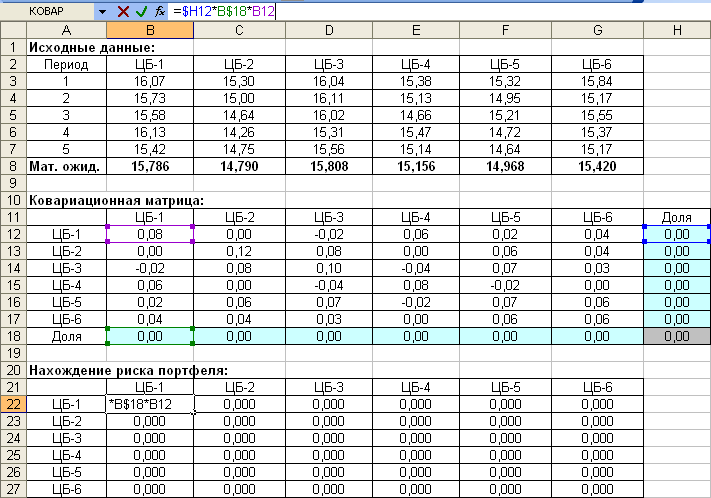Select the row 22 header
The width and height of the screenshot is (711, 498).
pos(12,403)
